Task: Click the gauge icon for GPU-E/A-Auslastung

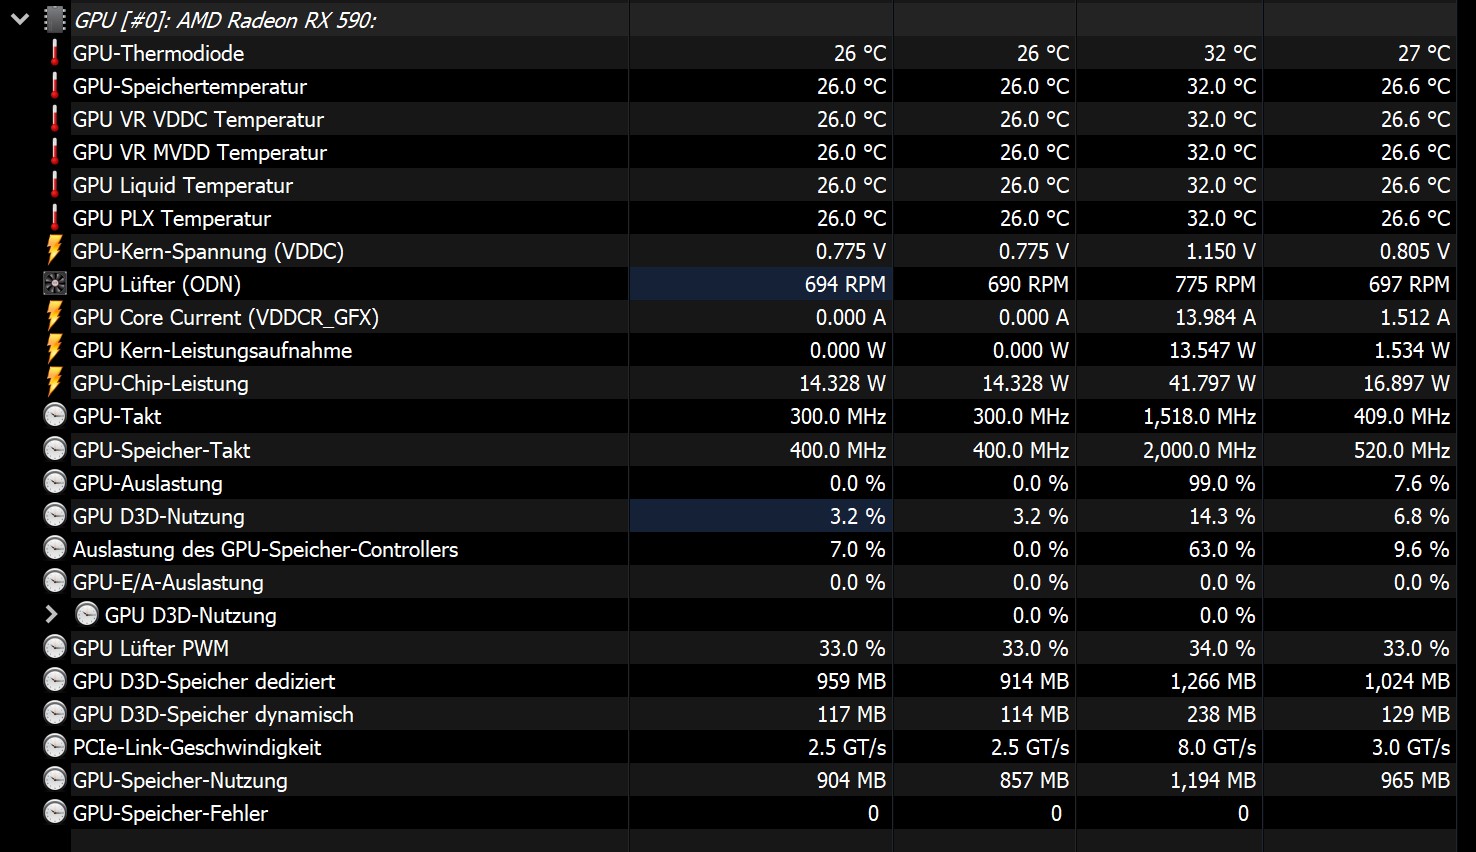Action: pos(55,581)
